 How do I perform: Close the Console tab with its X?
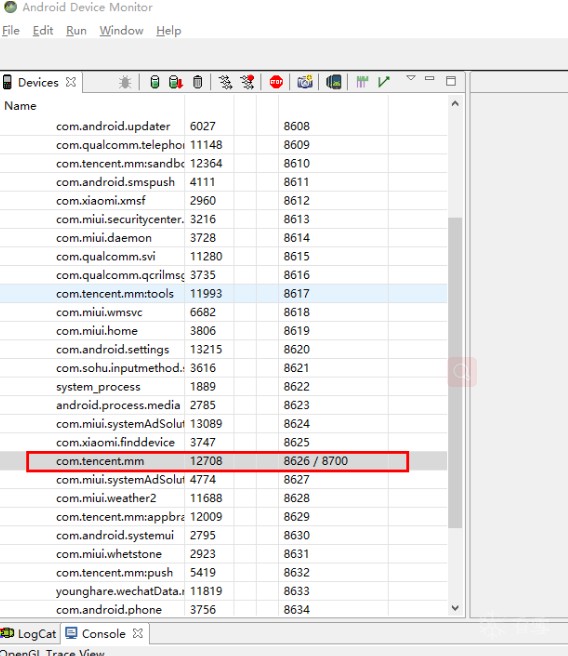(138, 633)
